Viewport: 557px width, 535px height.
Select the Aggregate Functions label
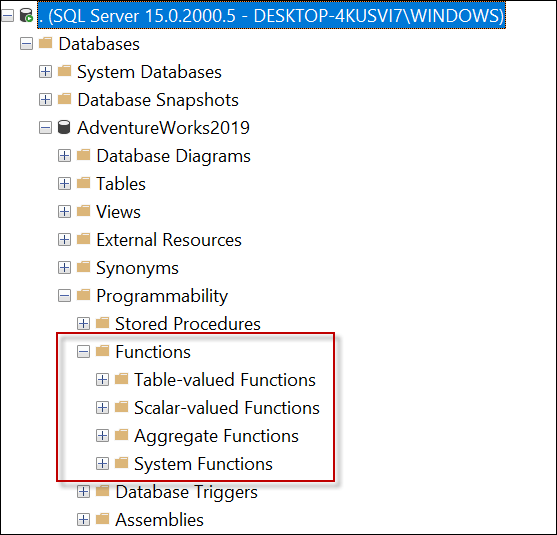216,436
